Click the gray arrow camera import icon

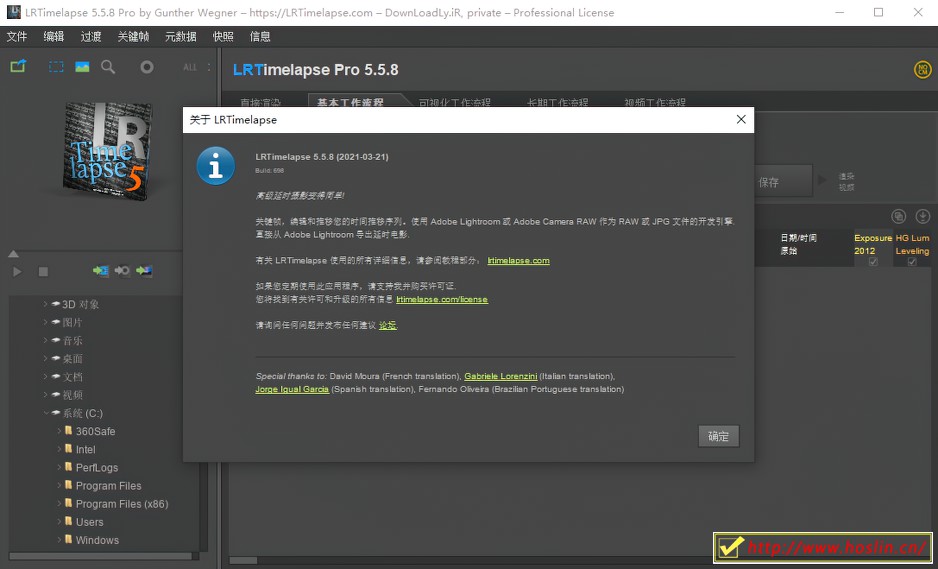click(x=123, y=271)
